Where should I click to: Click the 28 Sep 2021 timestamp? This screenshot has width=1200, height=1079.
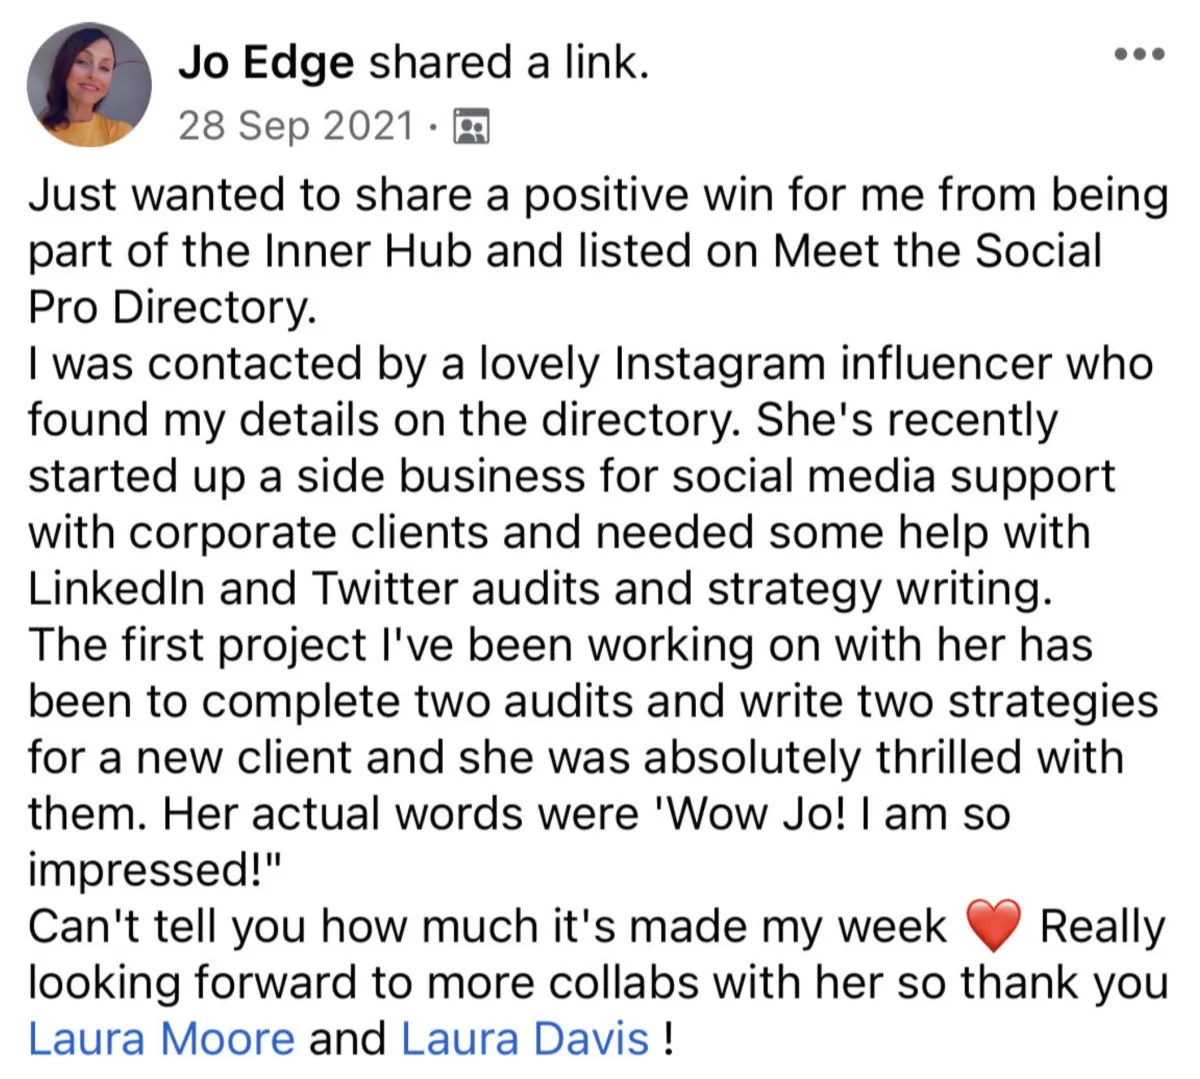pos(295,126)
